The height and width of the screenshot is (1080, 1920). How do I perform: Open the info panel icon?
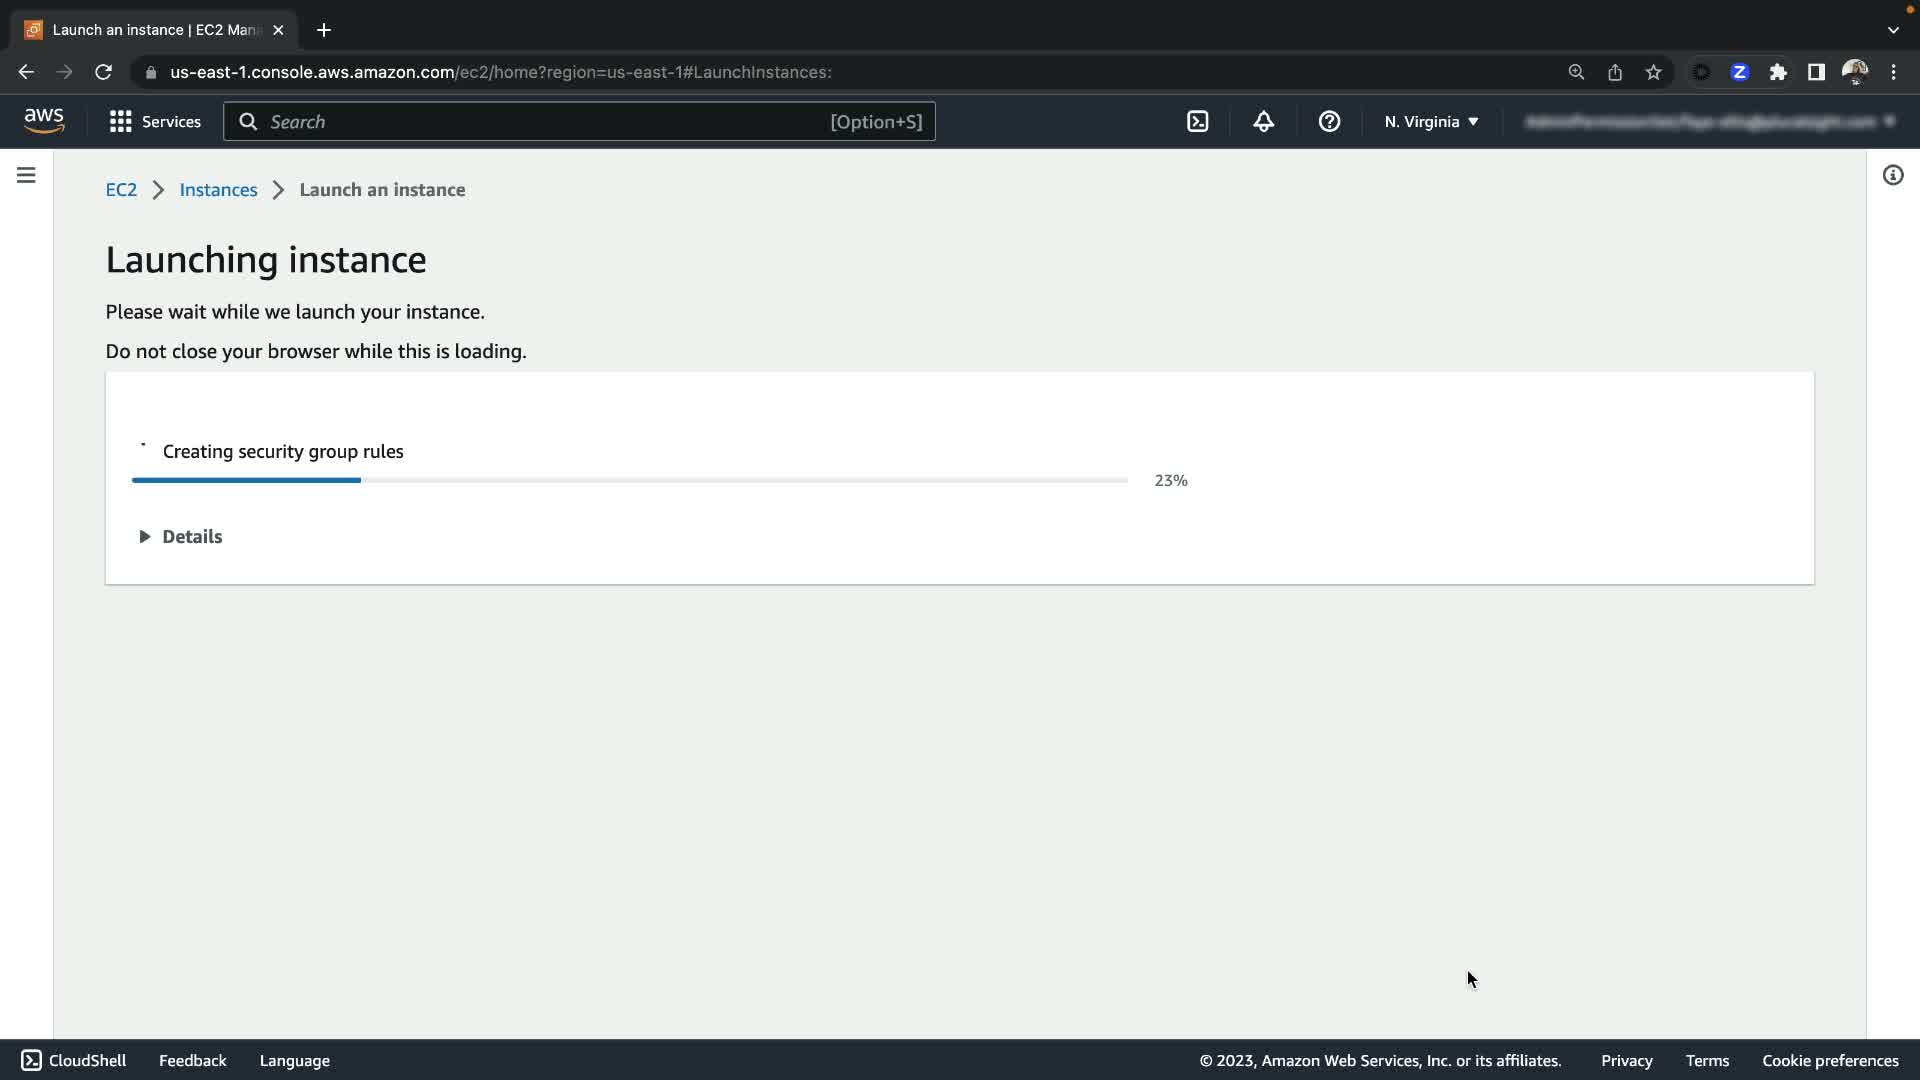pos(1892,175)
